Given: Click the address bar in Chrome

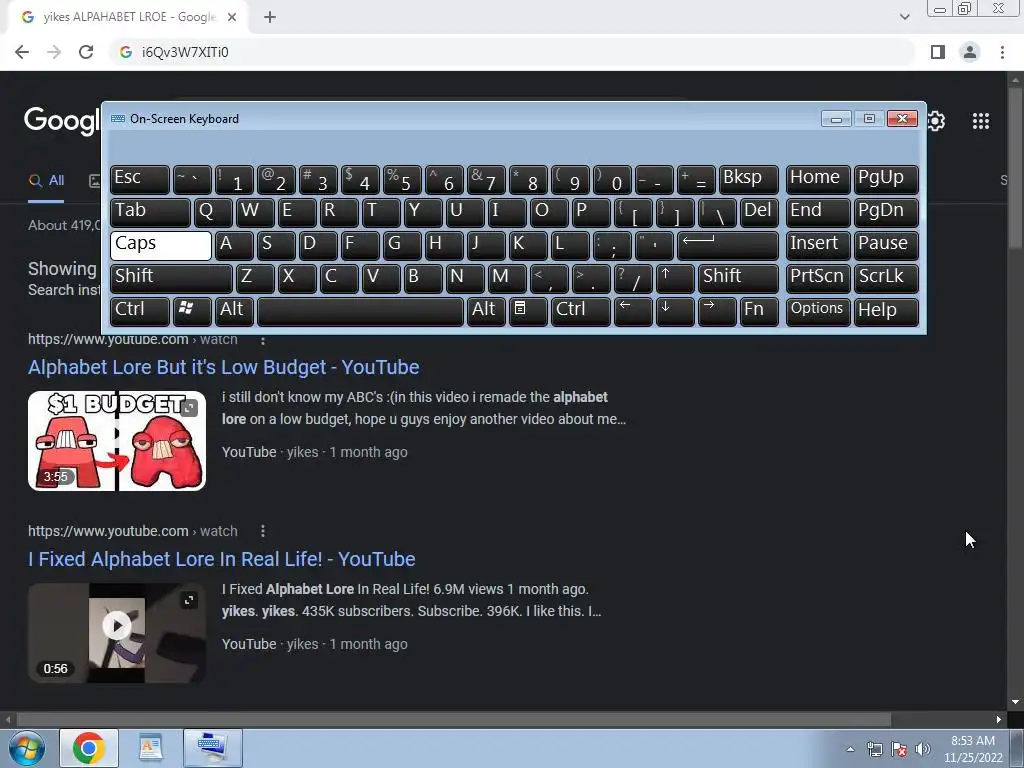Looking at the screenshot, I should 513,52.
